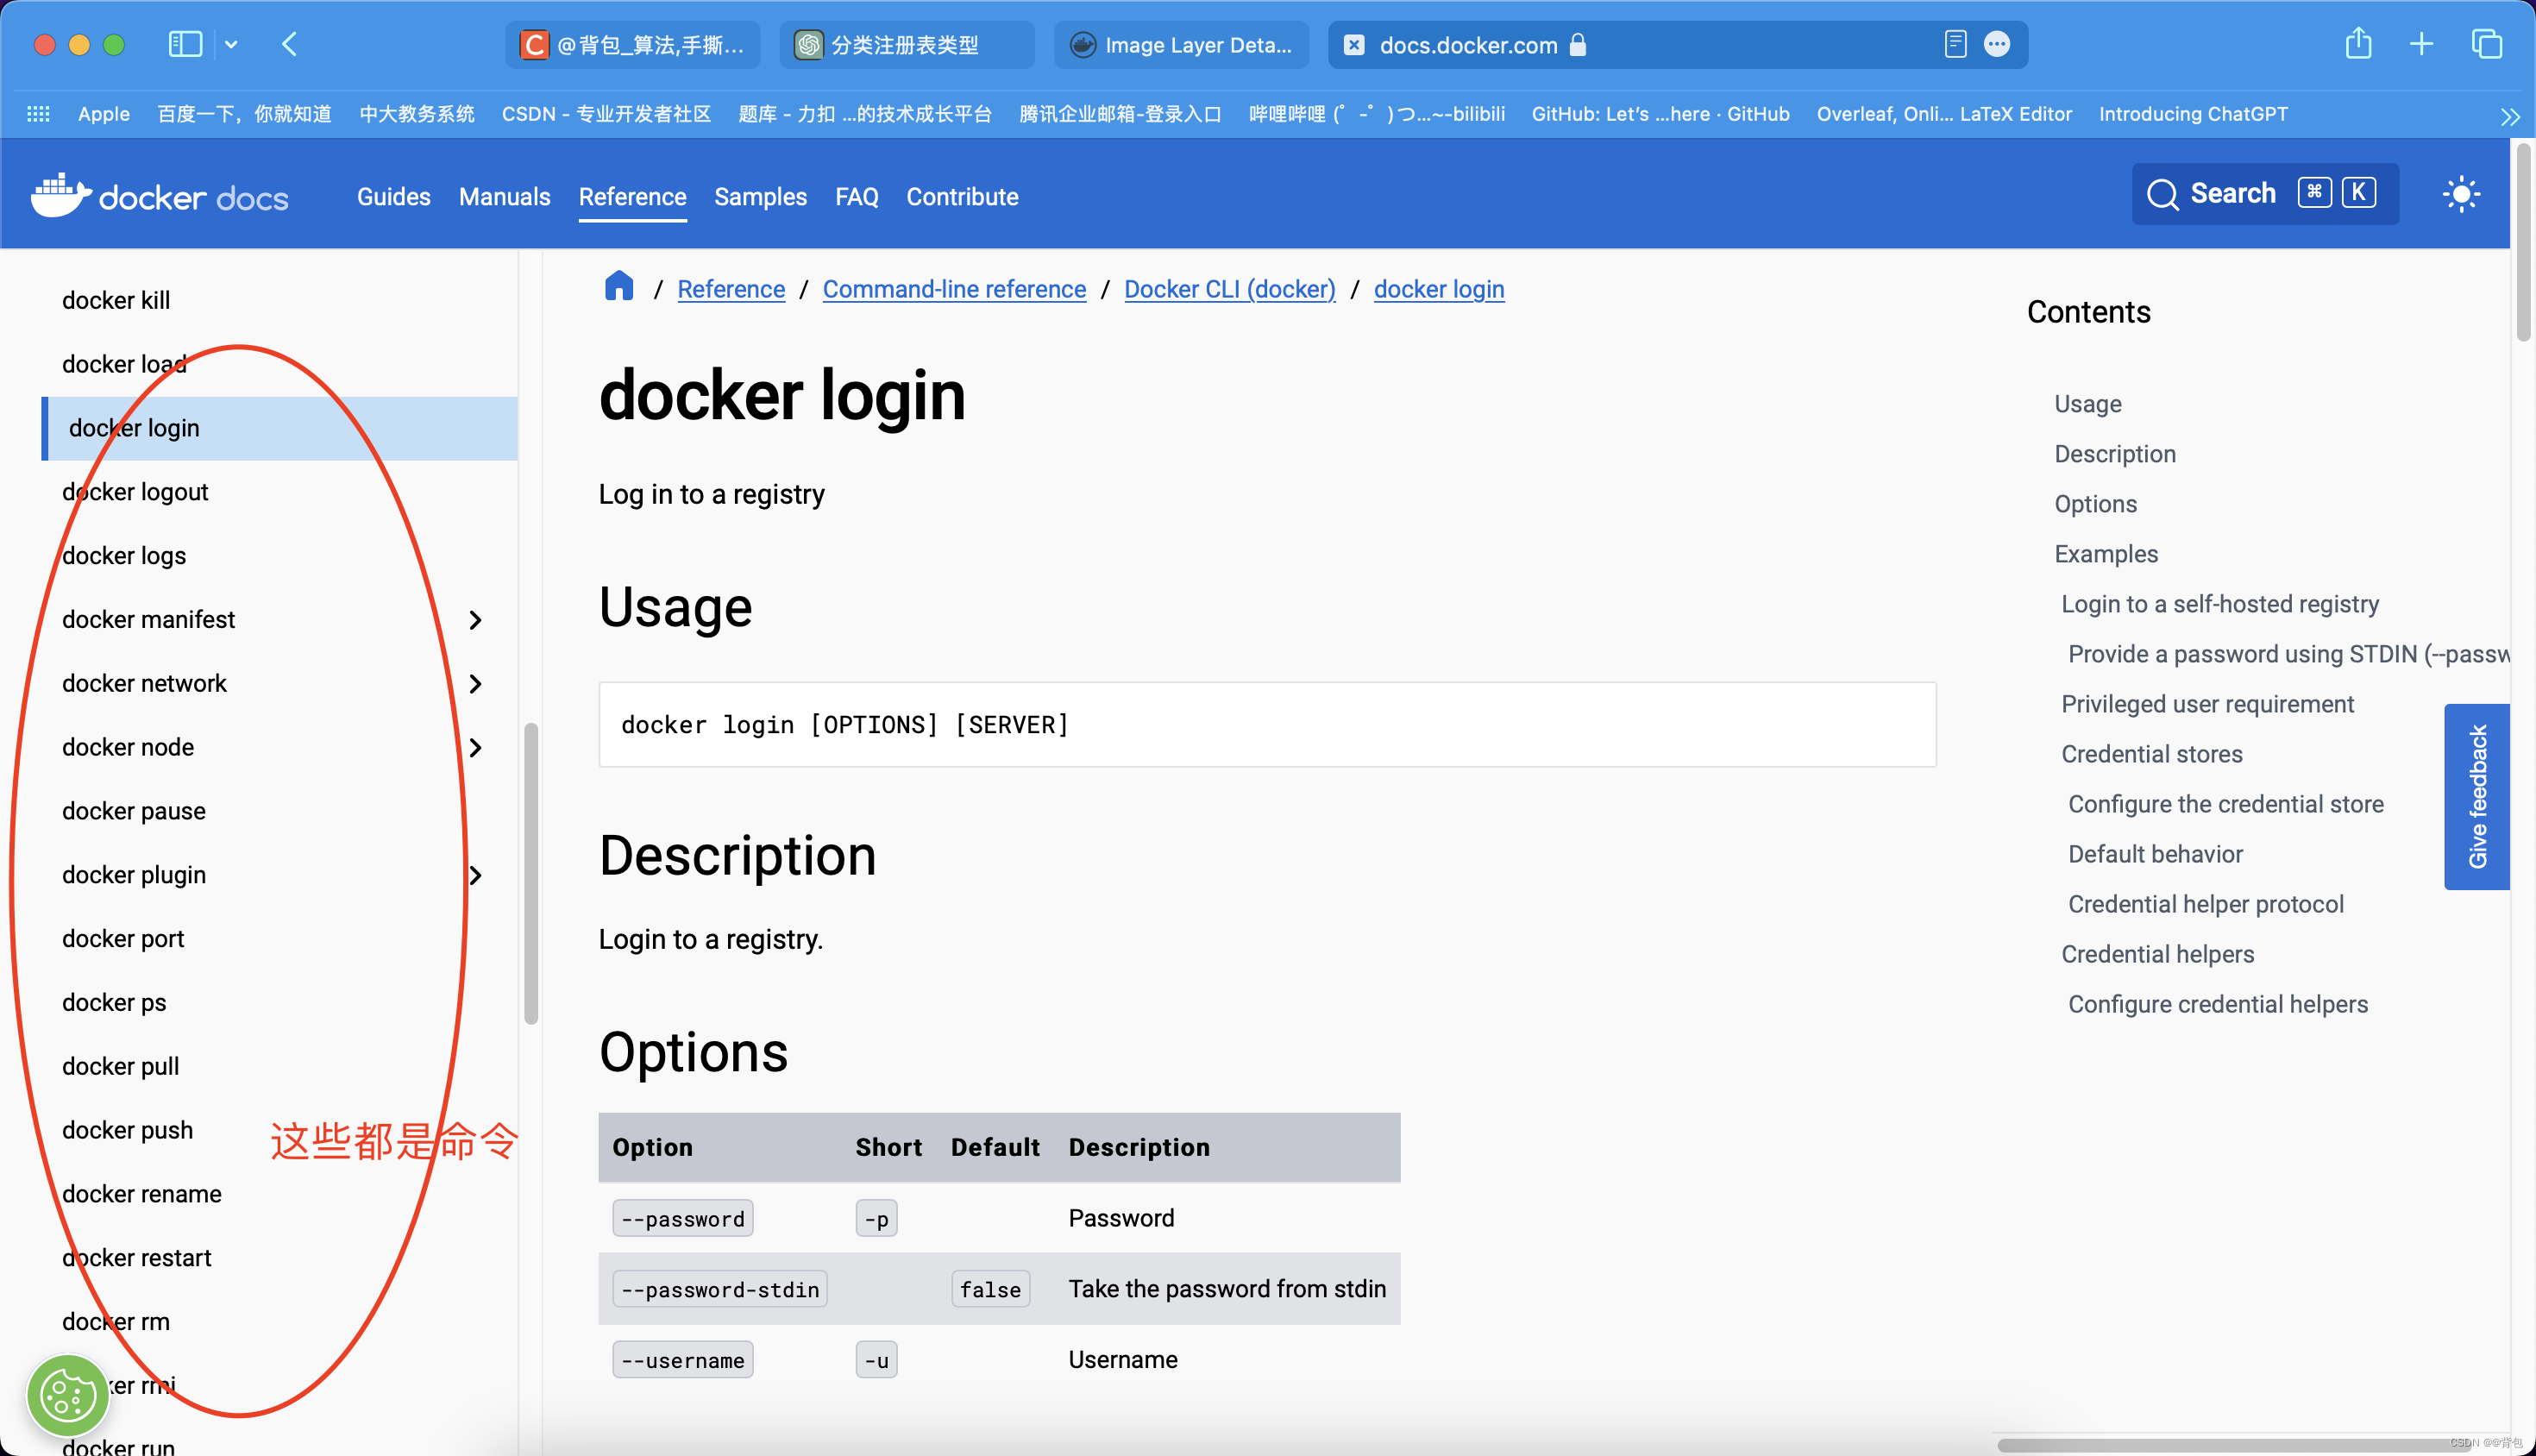The image size is (2536, 1456).
Task: Open the Guides menu
Action: (x=393, y=197)
